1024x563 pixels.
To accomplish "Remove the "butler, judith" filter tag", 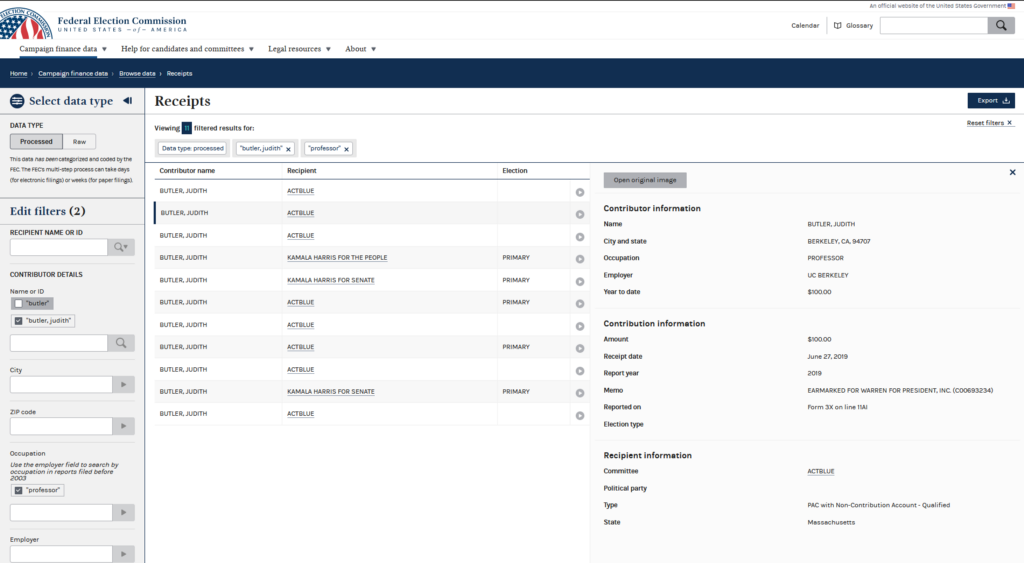I will pyautogui.click(x=288, y=149).
